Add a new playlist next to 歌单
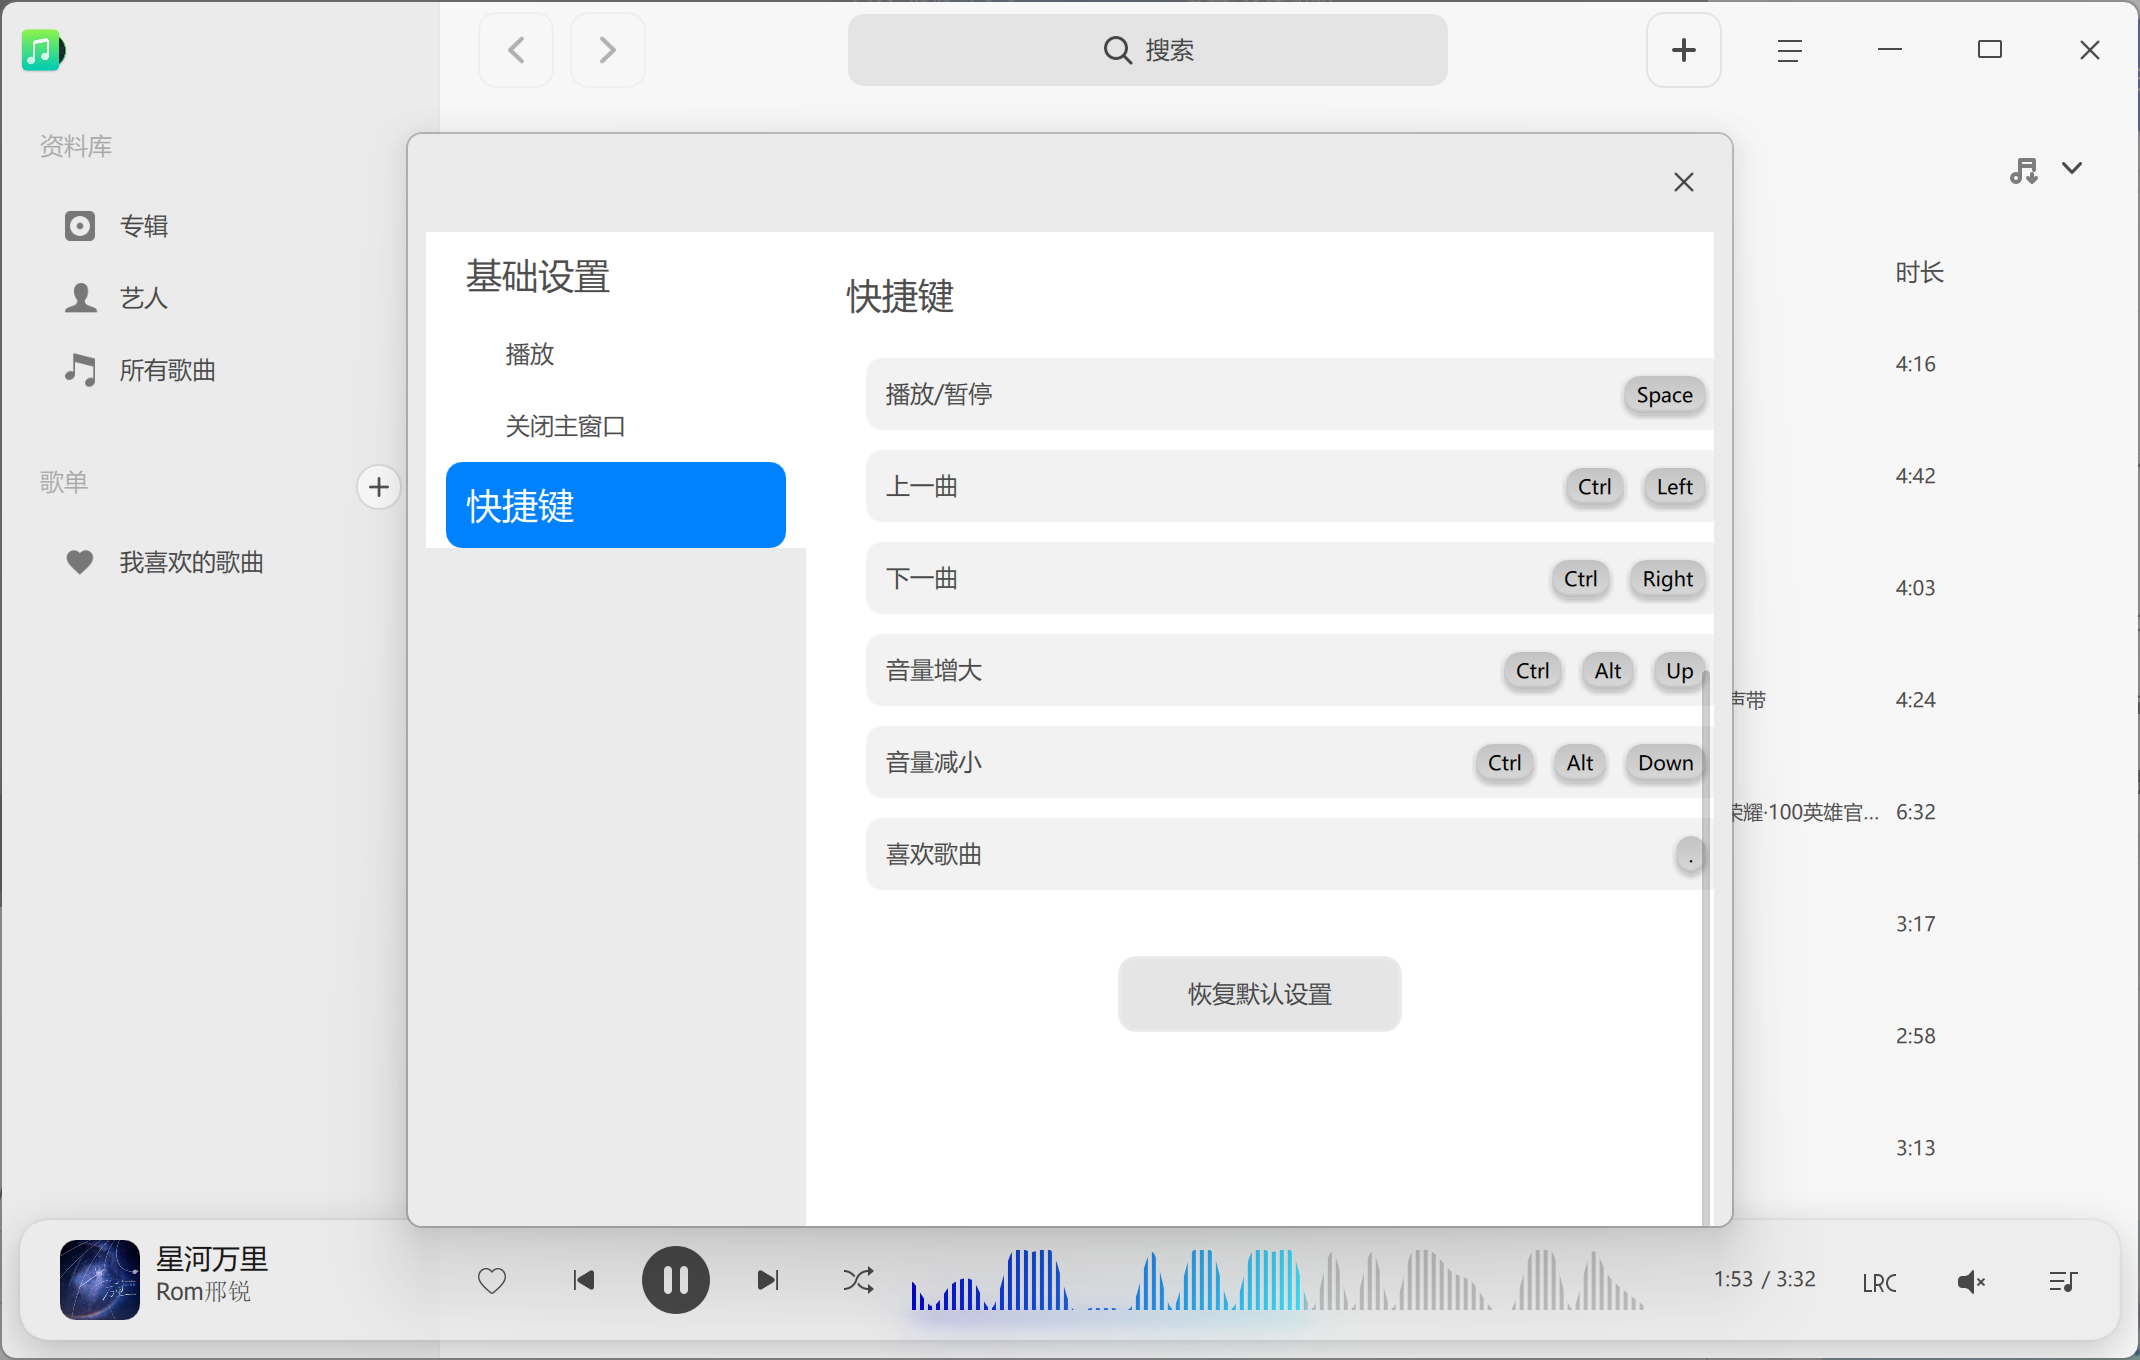This screenshot has height=1360, width=2140. [378, 487]
